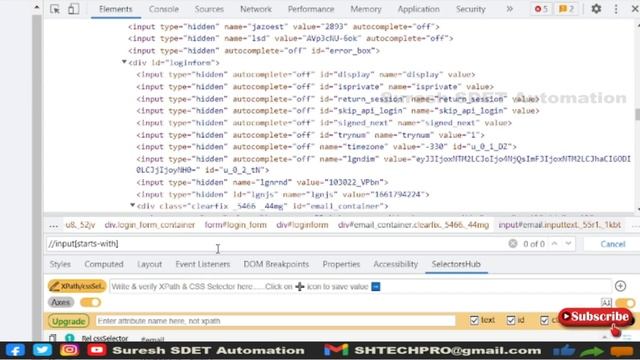Click the Instagram icon in the bottom banner
Viewport: 640px width, 360px height.
tap(69, 350)
